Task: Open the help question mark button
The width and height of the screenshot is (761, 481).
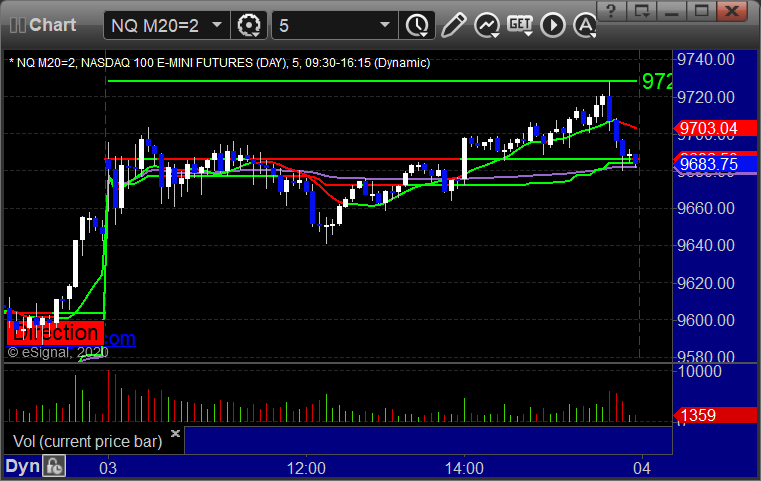Action: pos(612,11)
